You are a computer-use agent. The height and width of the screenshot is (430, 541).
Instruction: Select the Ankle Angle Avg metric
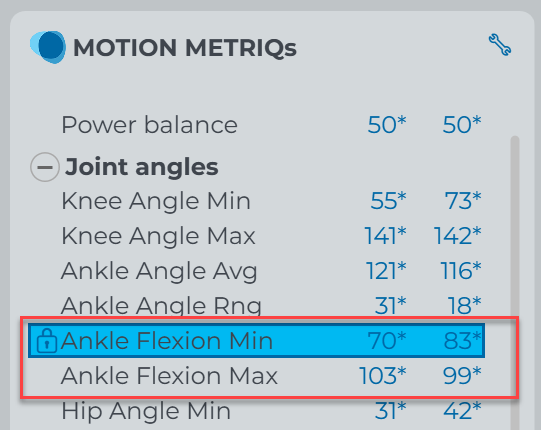(x=271, y=271)
